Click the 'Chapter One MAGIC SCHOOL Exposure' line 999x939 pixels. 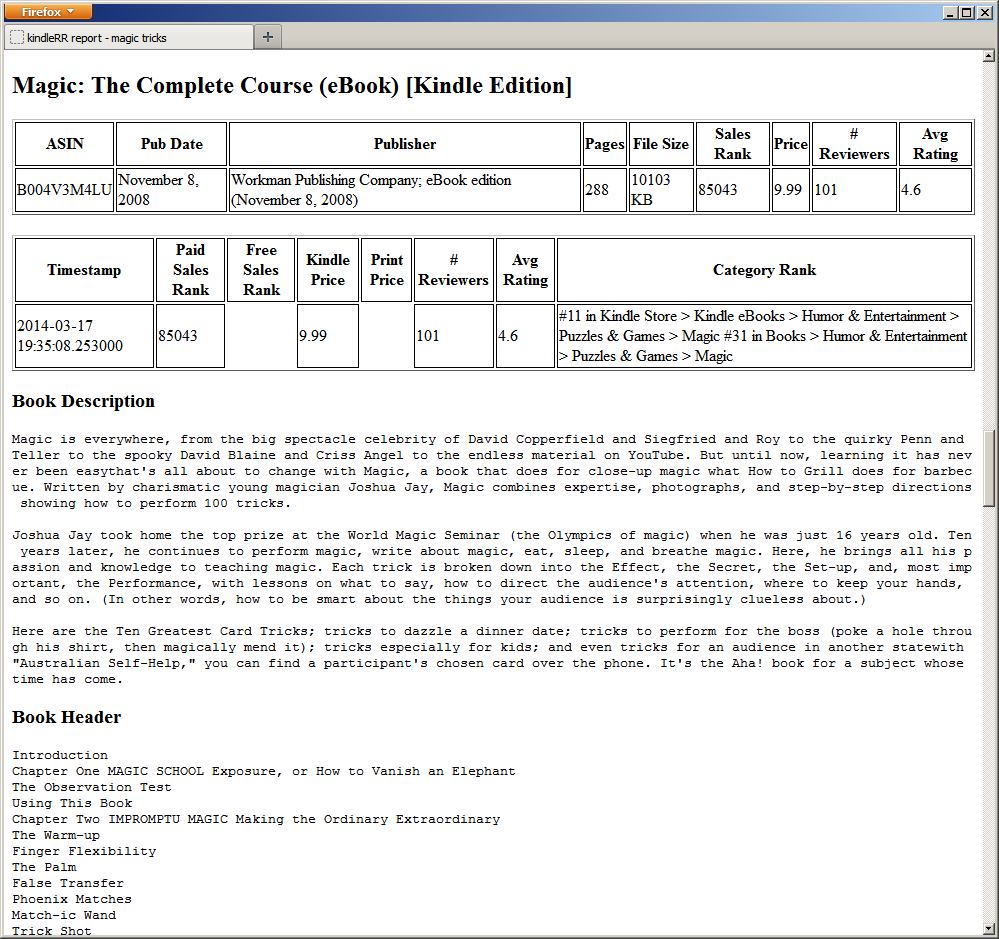(x=264, y=771)
